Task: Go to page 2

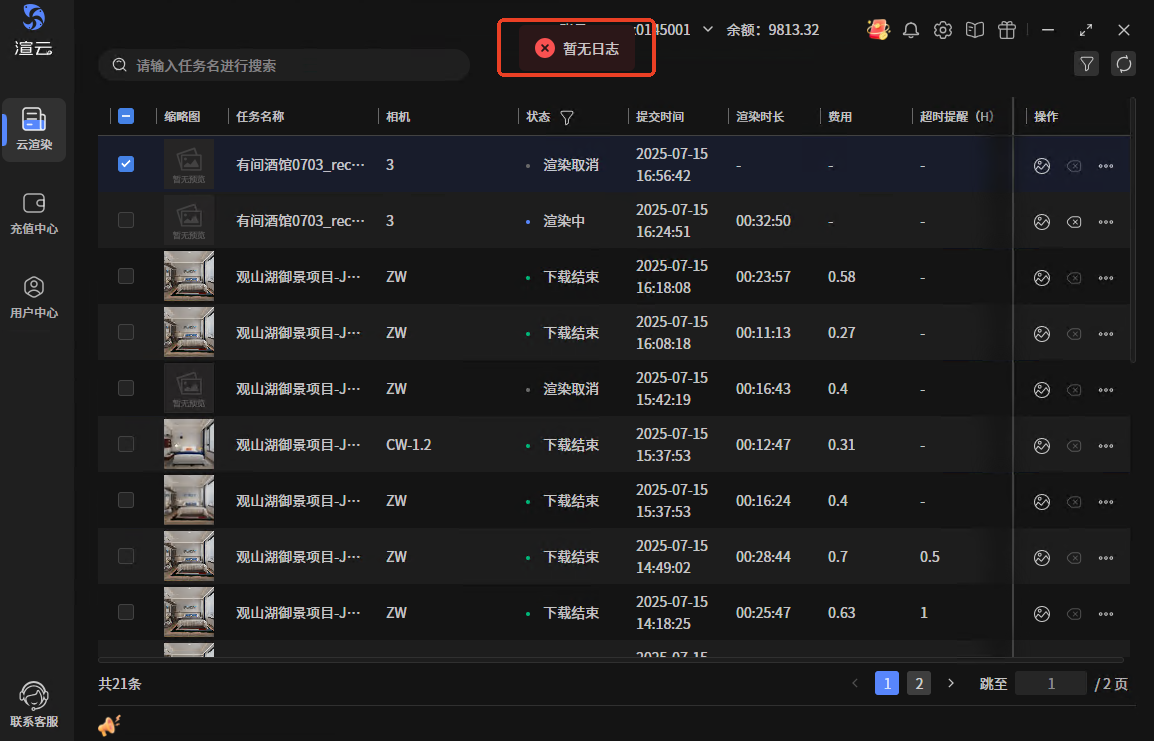Action: (x=918, y=683)
